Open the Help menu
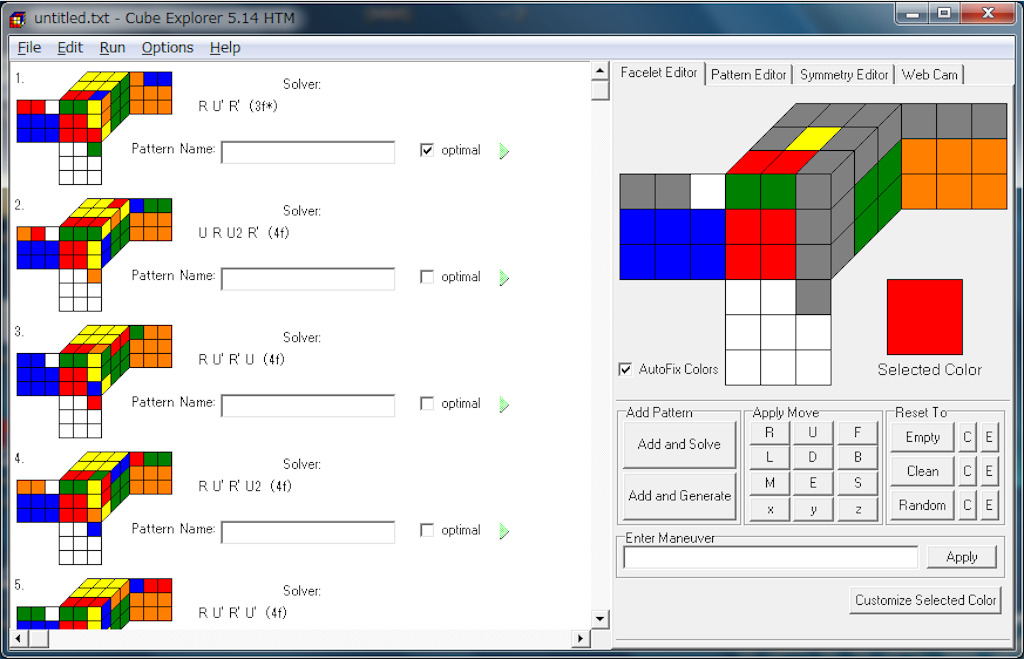The image size is (1024, 659). [225, 48]
